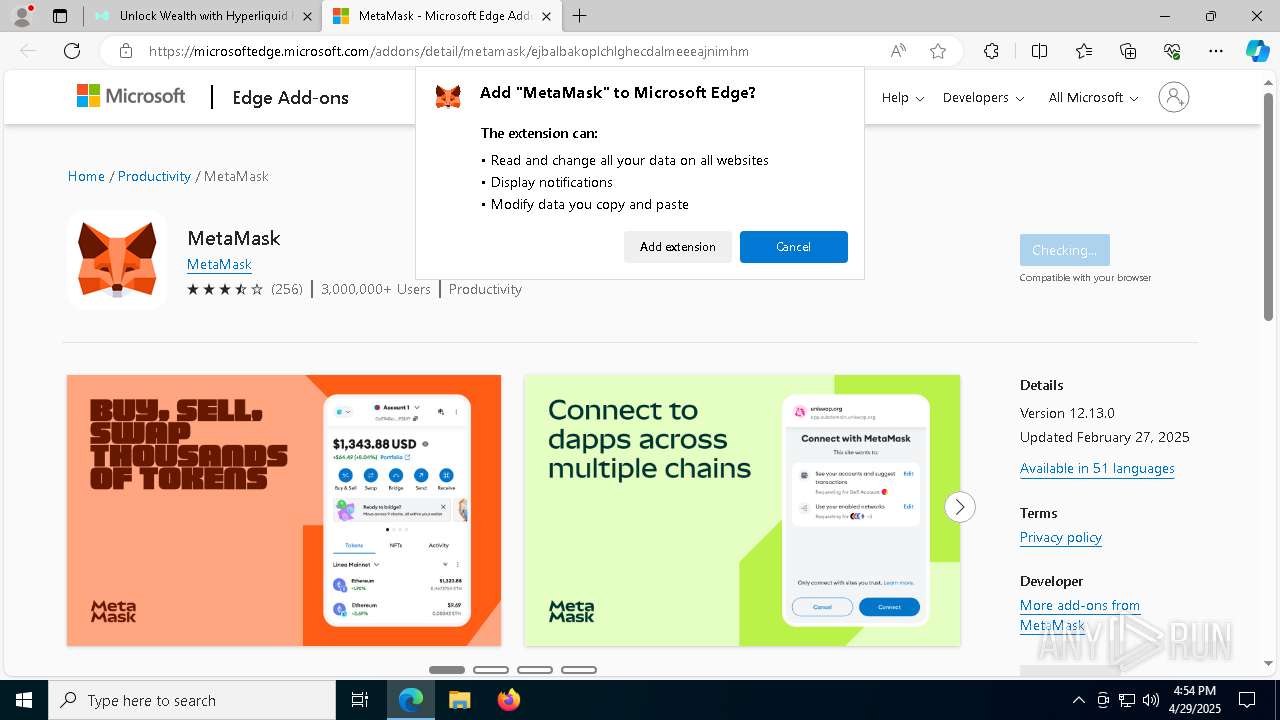Add page to favorites star icon
1280x720 pixels.
click(x=938, y=51)
